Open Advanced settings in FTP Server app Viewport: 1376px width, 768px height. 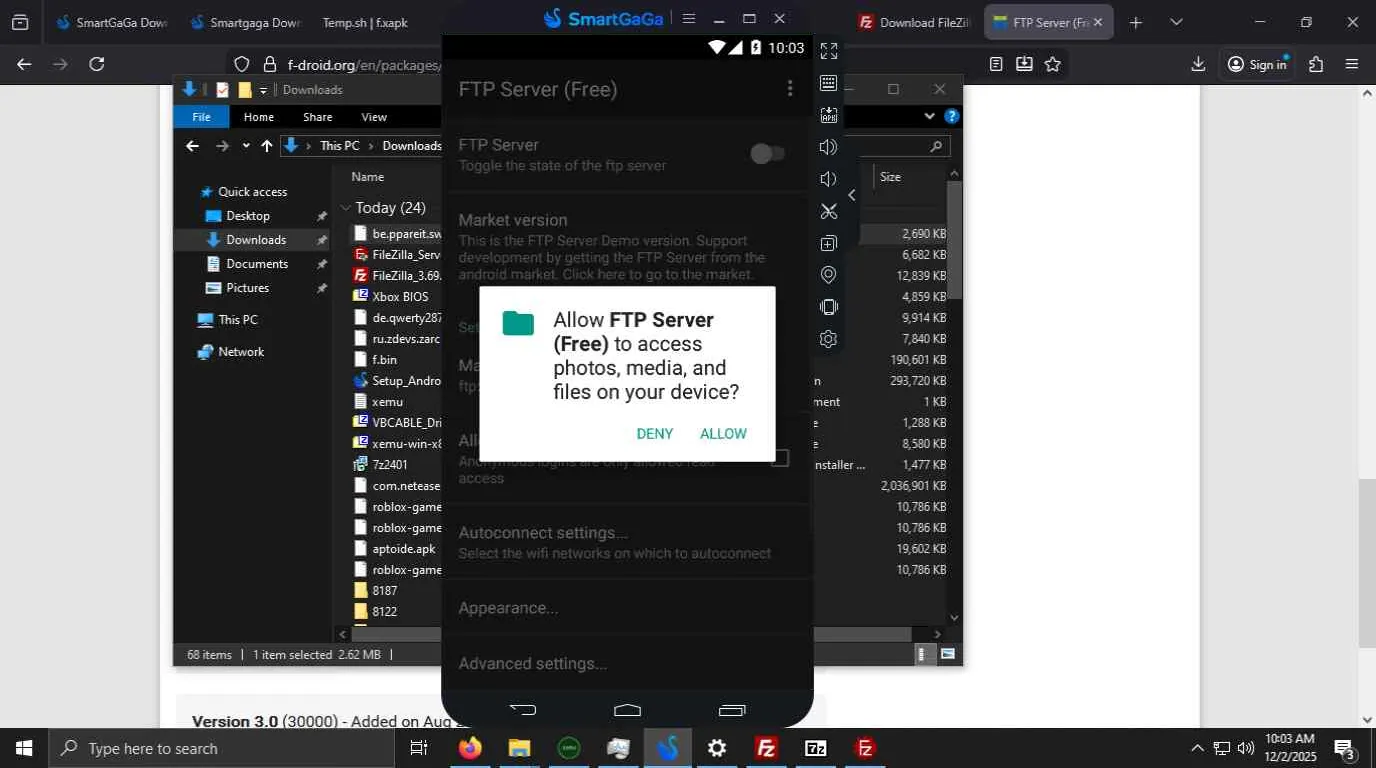click(627, 663)
